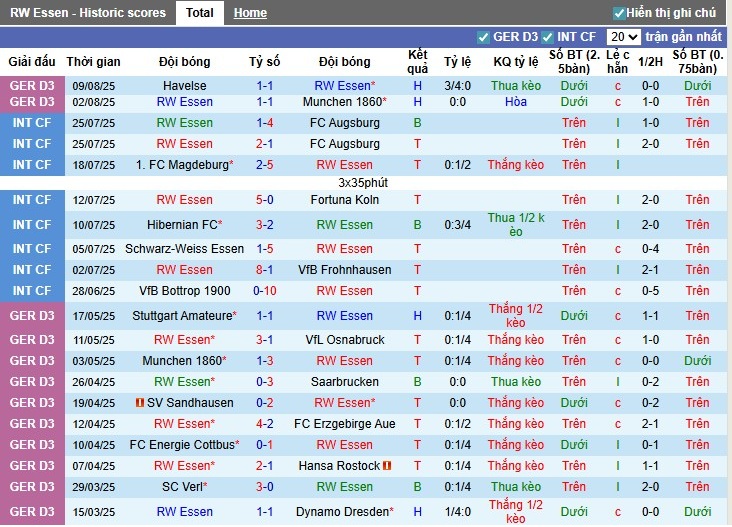732x527 pixels.
Task: Click the 8-1 score against VfB Frohnhausen
Action: point(264,270)
